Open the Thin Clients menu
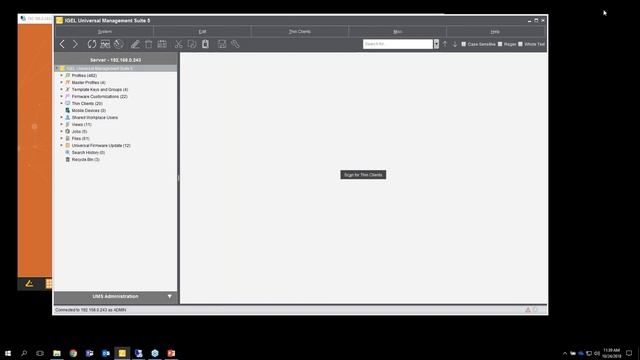640x360 pixels. point(300,31)
